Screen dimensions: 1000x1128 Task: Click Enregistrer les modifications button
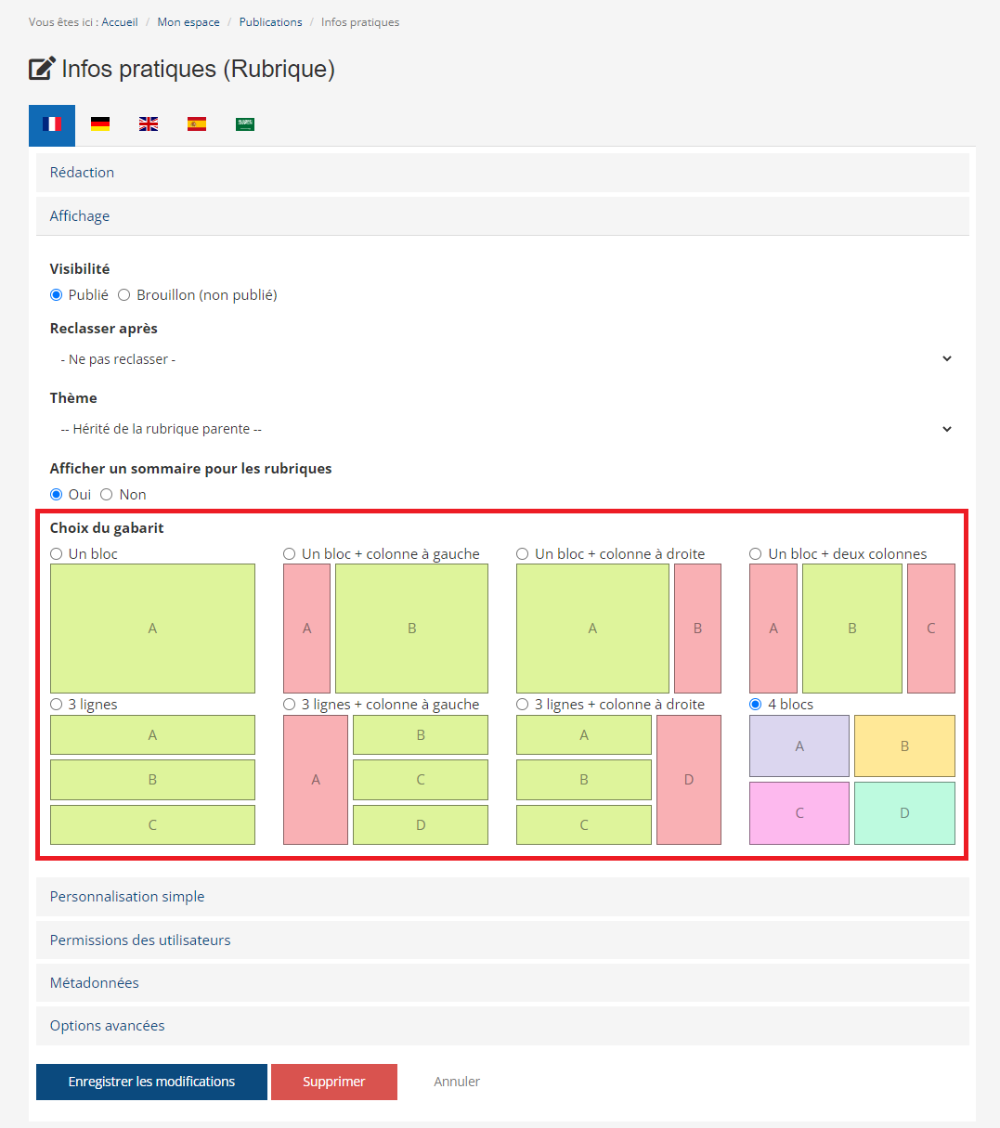point(151,1082)
